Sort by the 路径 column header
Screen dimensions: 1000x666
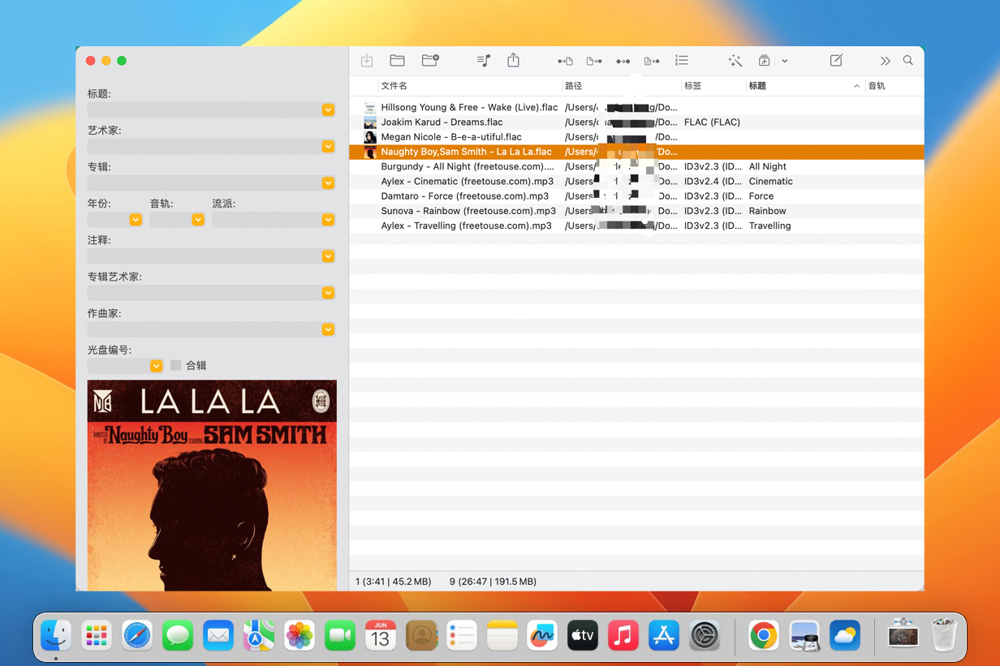click(x=573, y=85)
